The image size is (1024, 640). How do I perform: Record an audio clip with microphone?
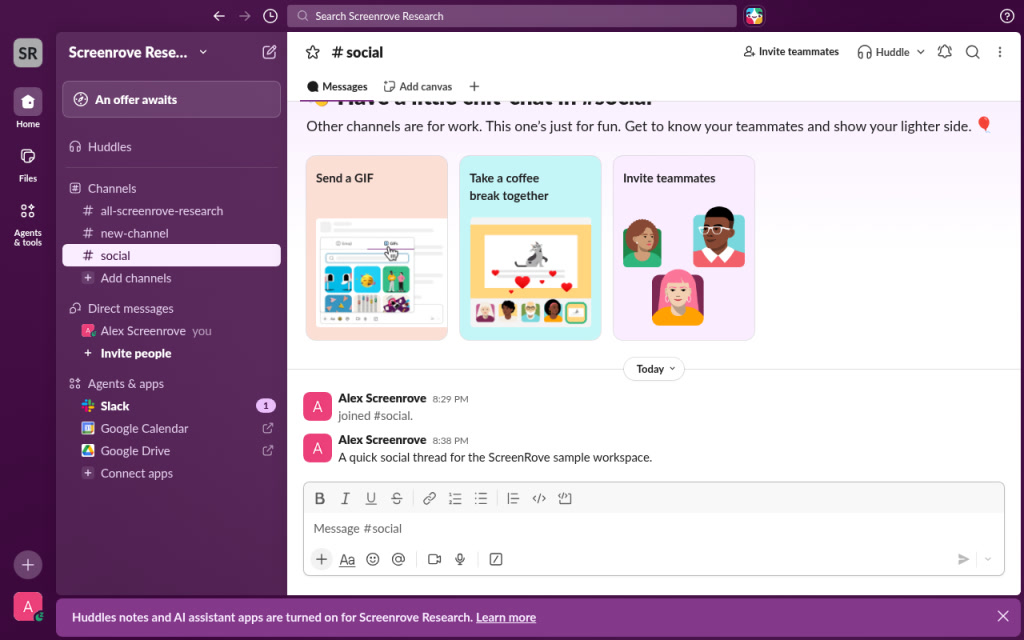460,560
